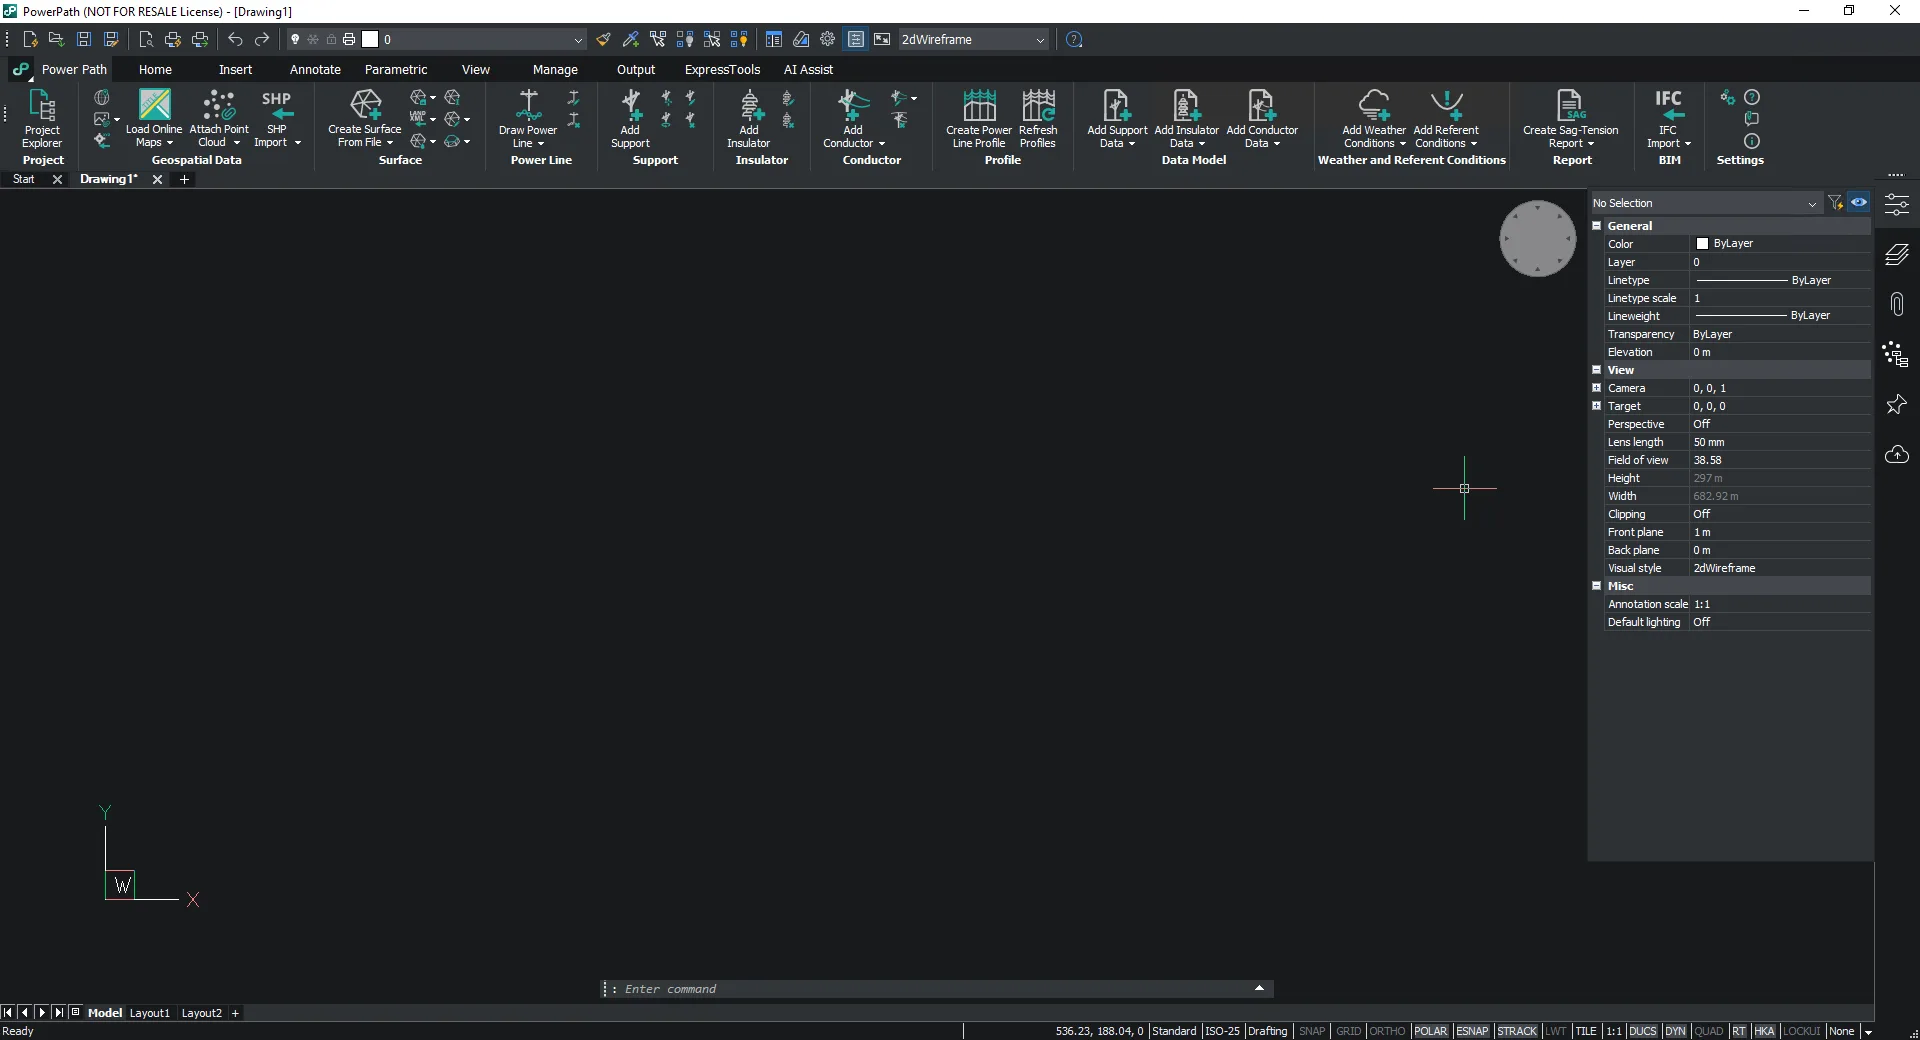The image size is (1920, 1040).
Task: Open the help question mark icon
Action: [1074, 39]
